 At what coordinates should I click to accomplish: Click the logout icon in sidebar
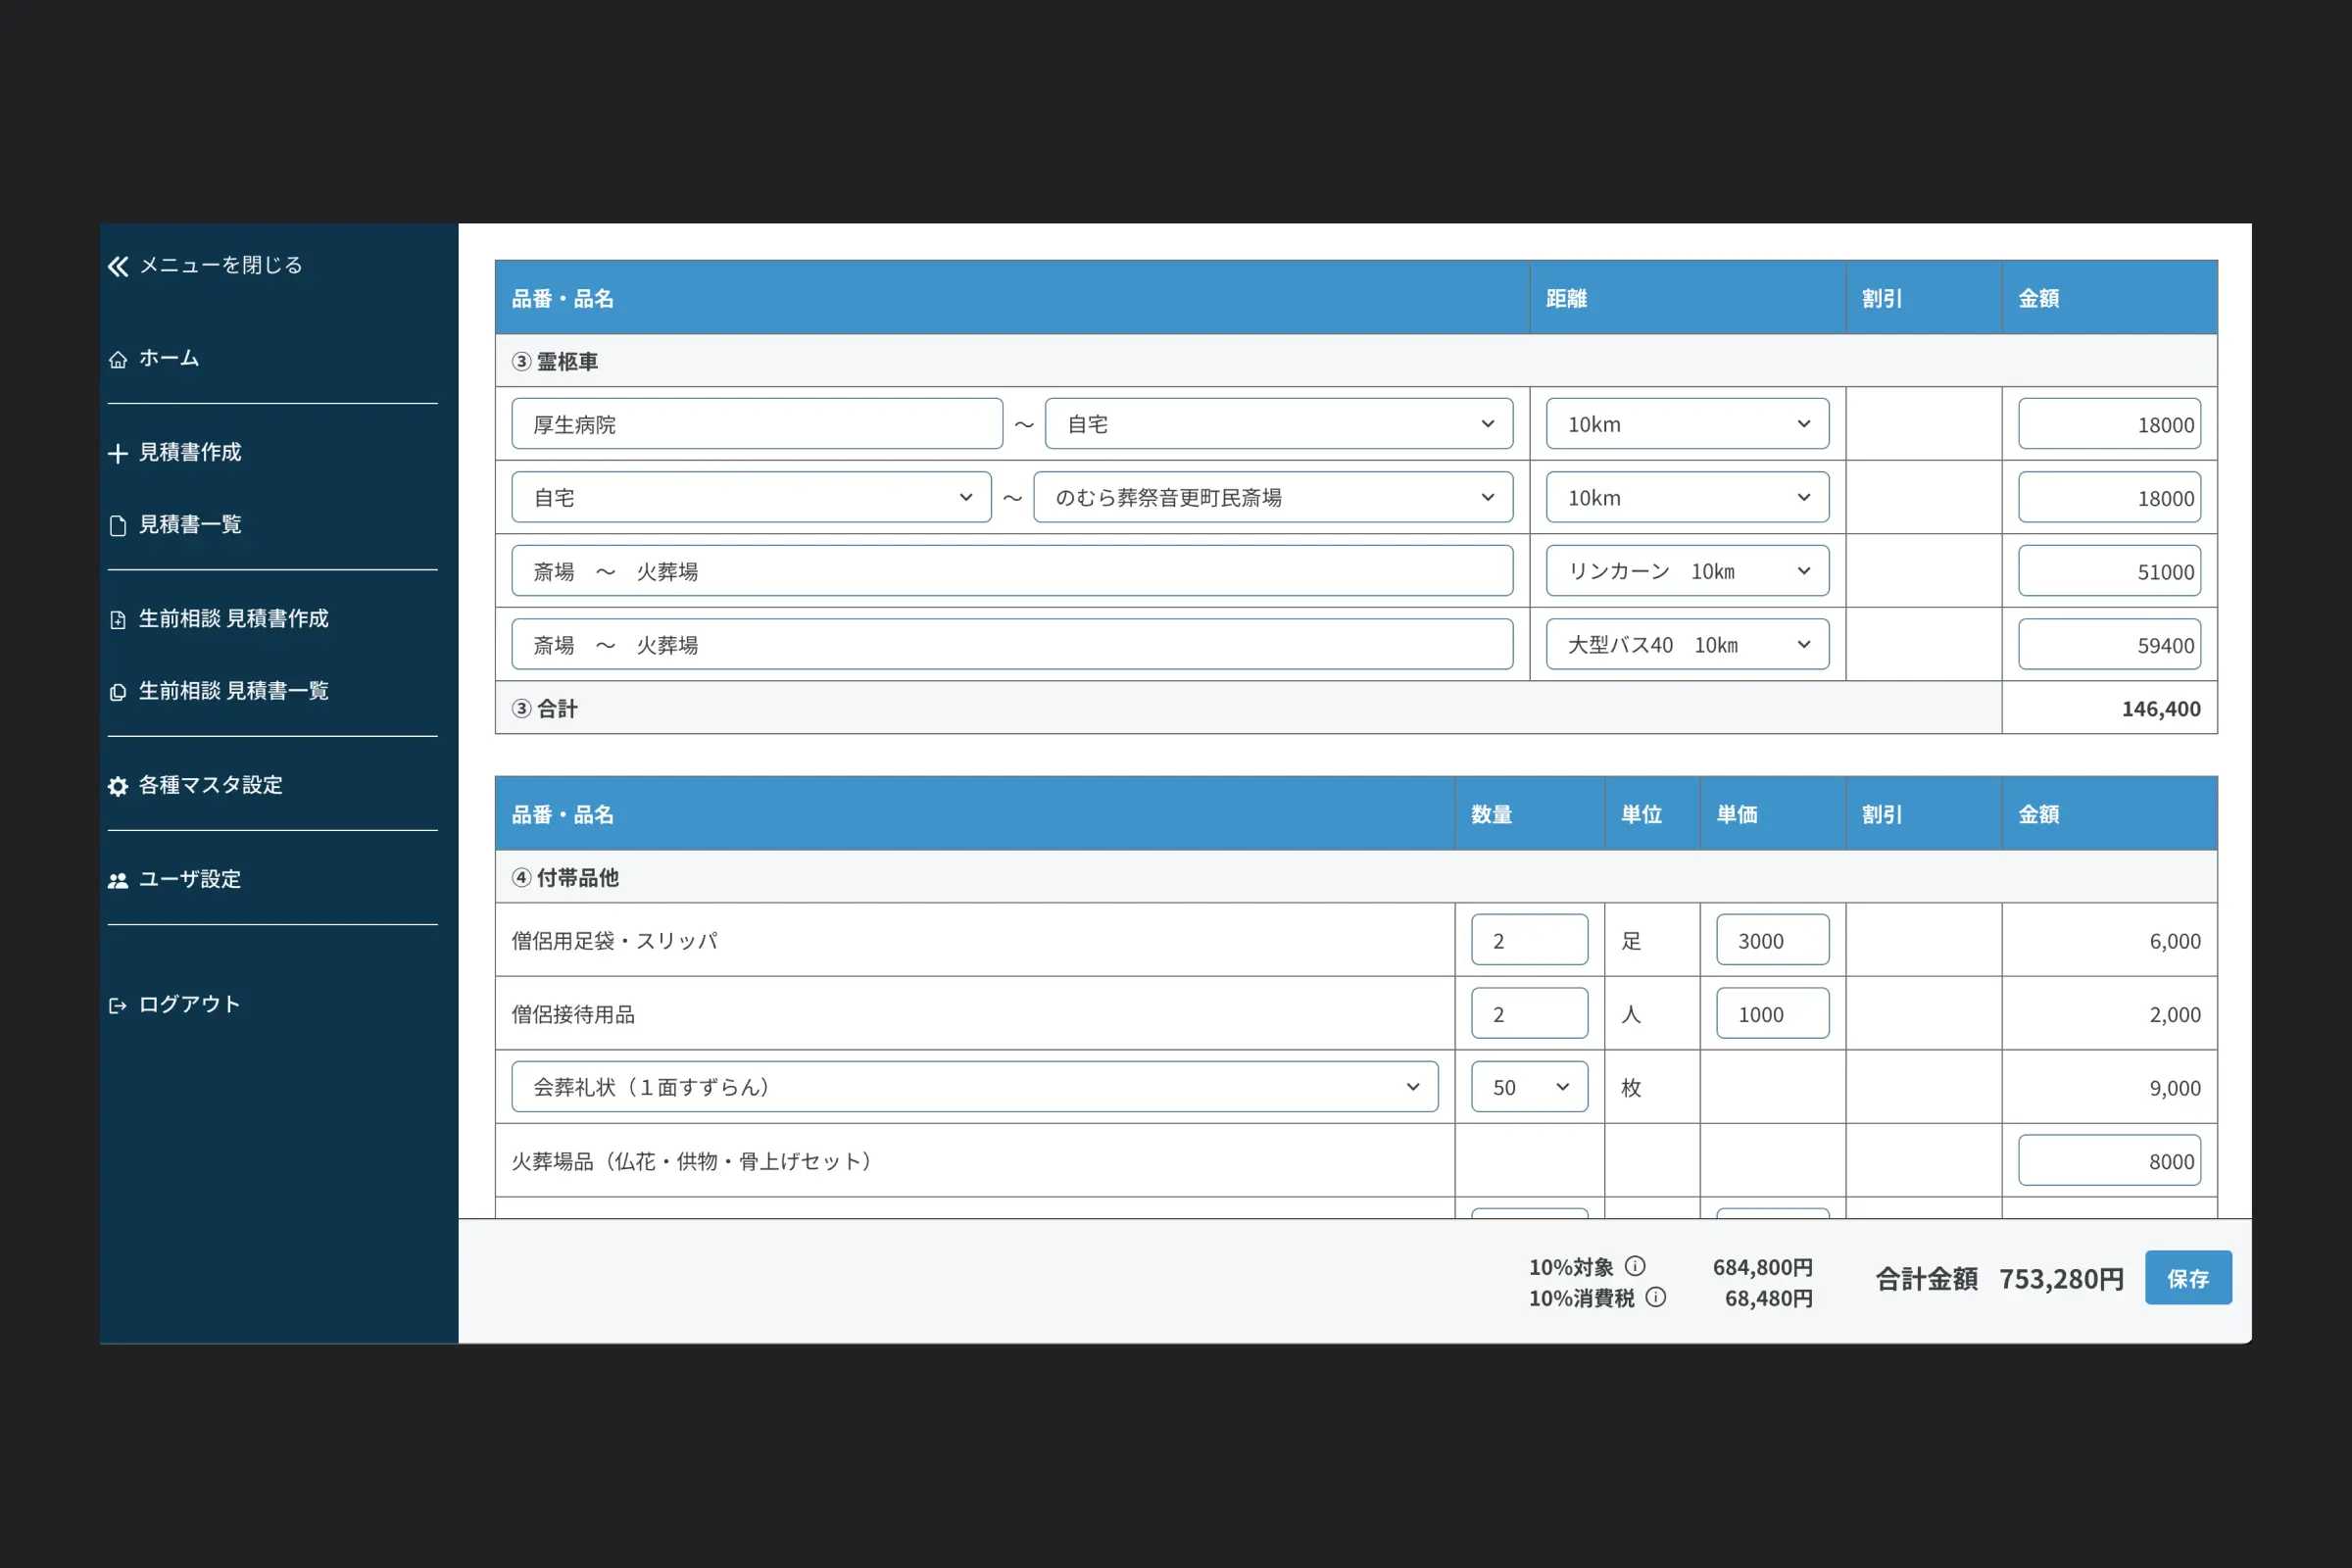tap(118, 1005)
